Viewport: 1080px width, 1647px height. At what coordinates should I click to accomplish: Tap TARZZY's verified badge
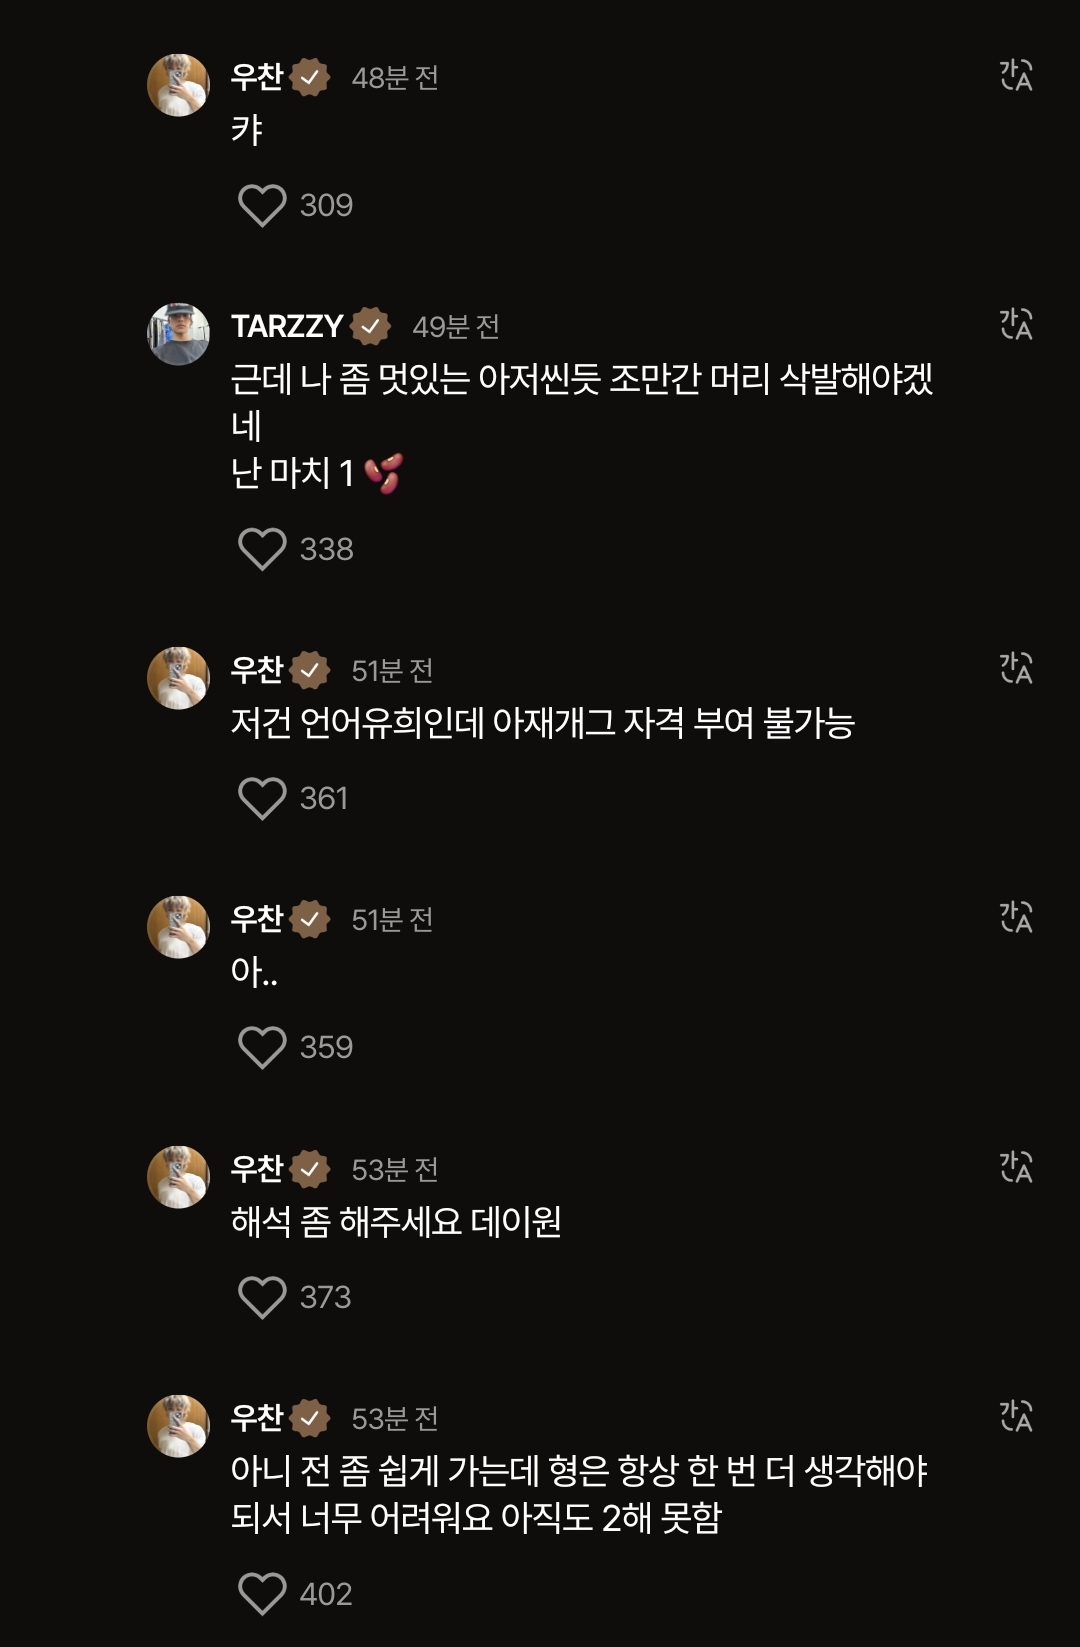(370, 326)
